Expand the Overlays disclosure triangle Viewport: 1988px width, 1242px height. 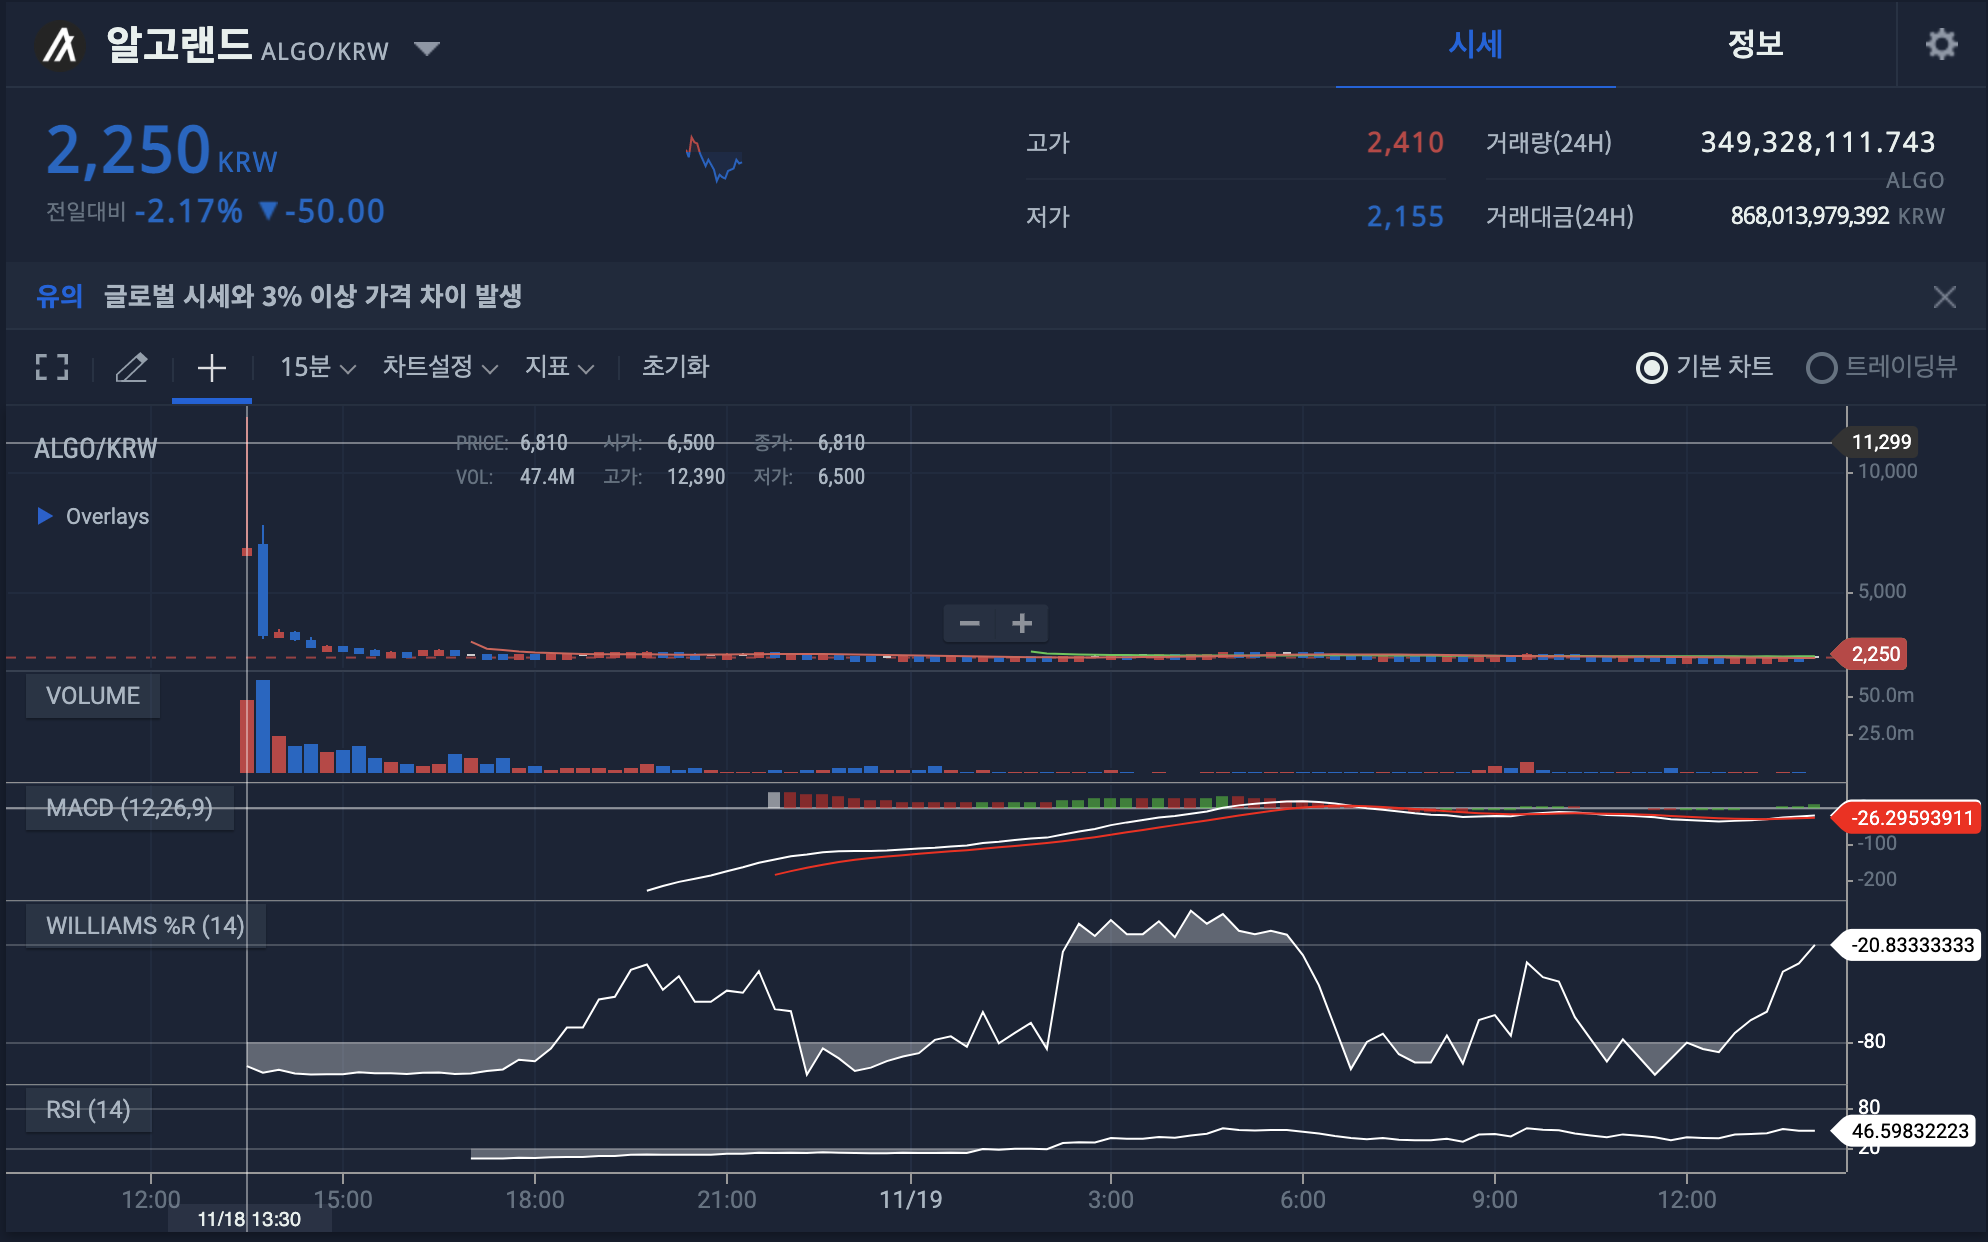44,516
